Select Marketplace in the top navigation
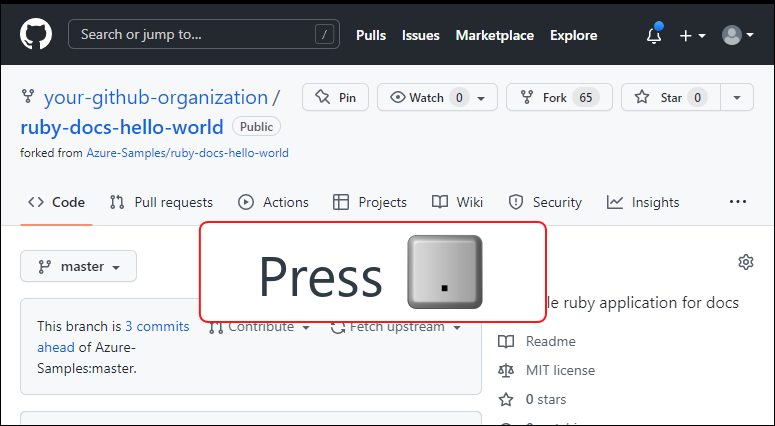 click(494, 35)
